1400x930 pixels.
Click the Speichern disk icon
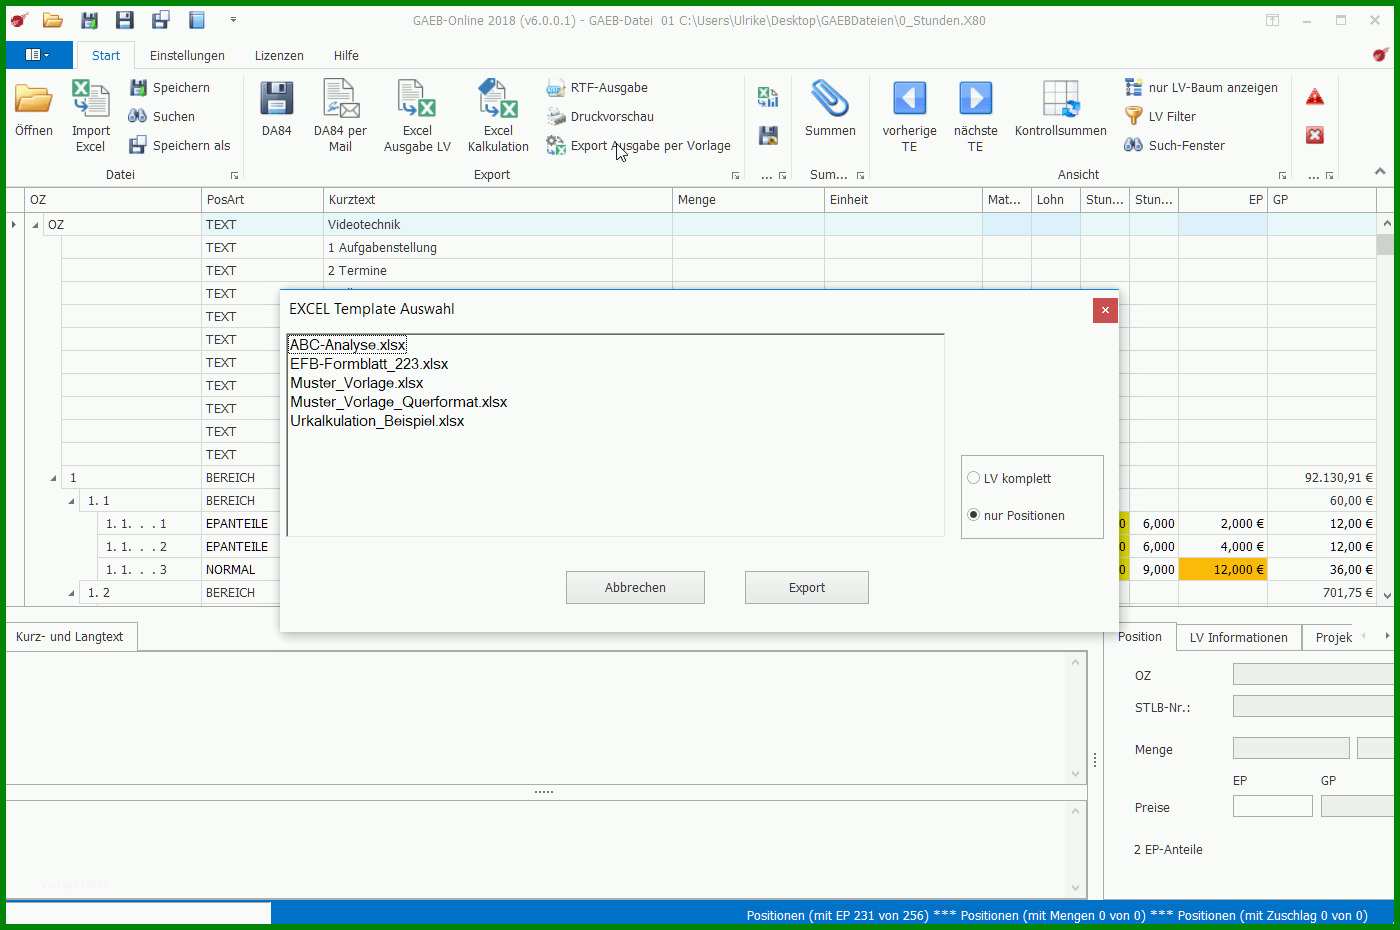[x=138, y=88]
